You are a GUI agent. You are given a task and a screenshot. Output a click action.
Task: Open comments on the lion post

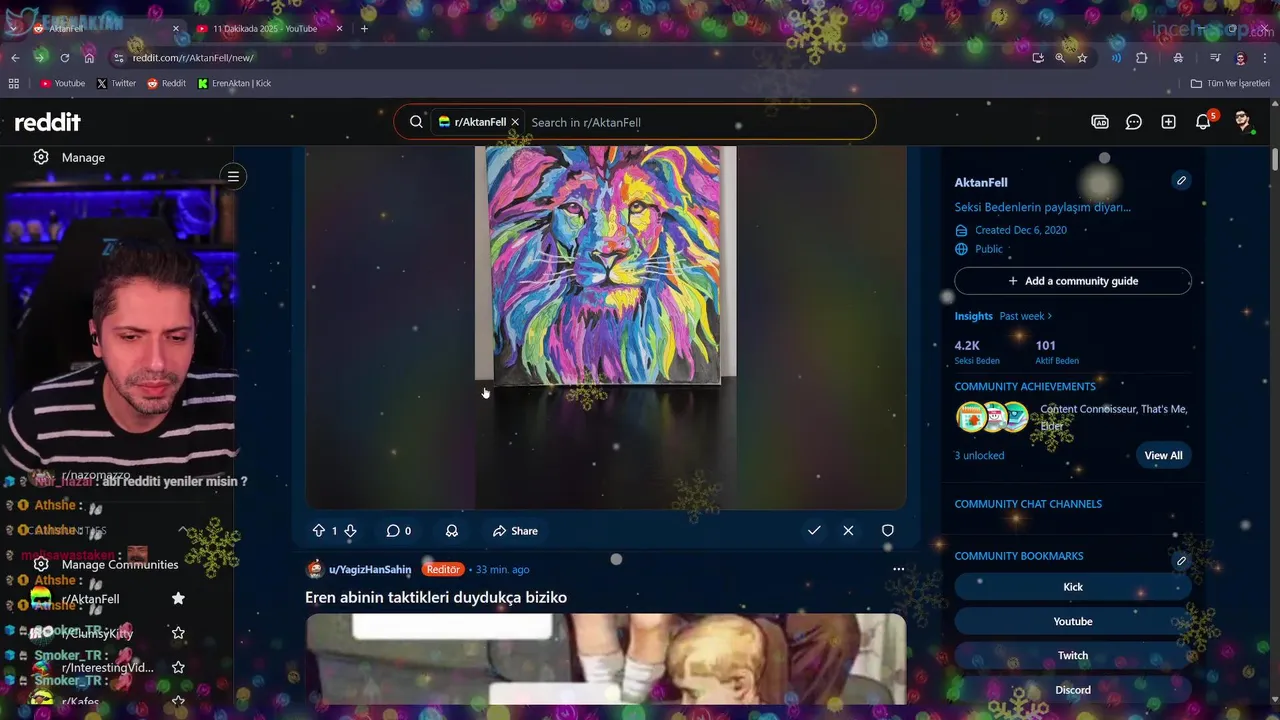(x=399, y=531)
